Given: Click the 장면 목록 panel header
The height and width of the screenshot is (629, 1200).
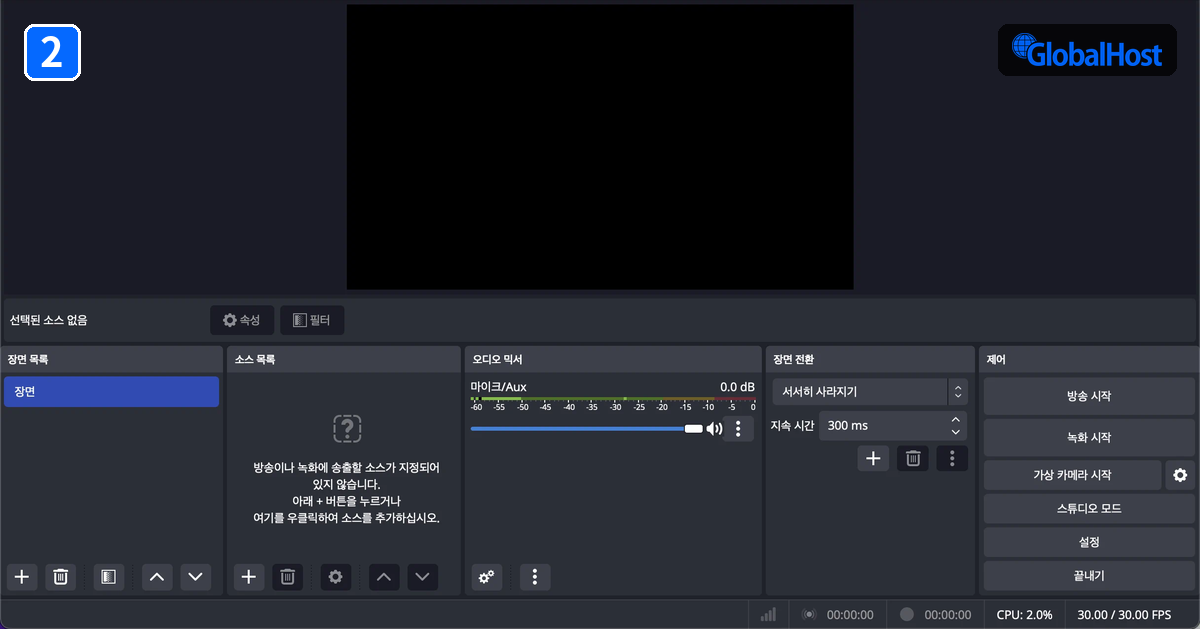Looking at the screenshot, I should [112, 359].
